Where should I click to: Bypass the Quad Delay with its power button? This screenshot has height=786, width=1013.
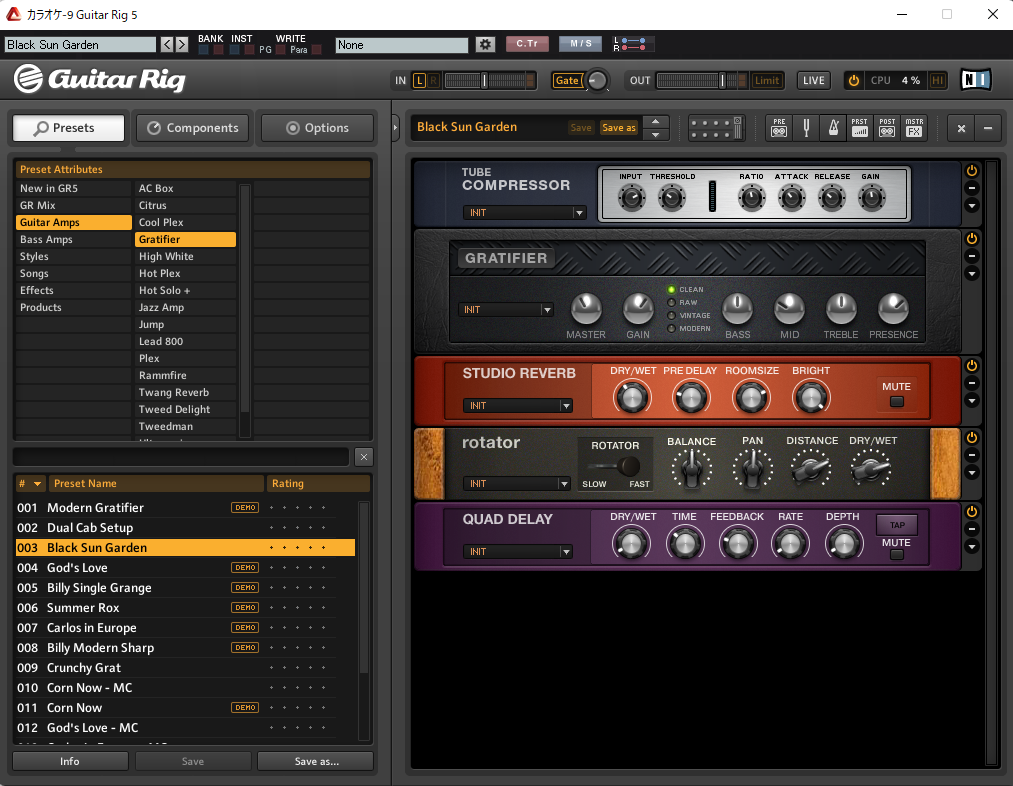[972, 512]
